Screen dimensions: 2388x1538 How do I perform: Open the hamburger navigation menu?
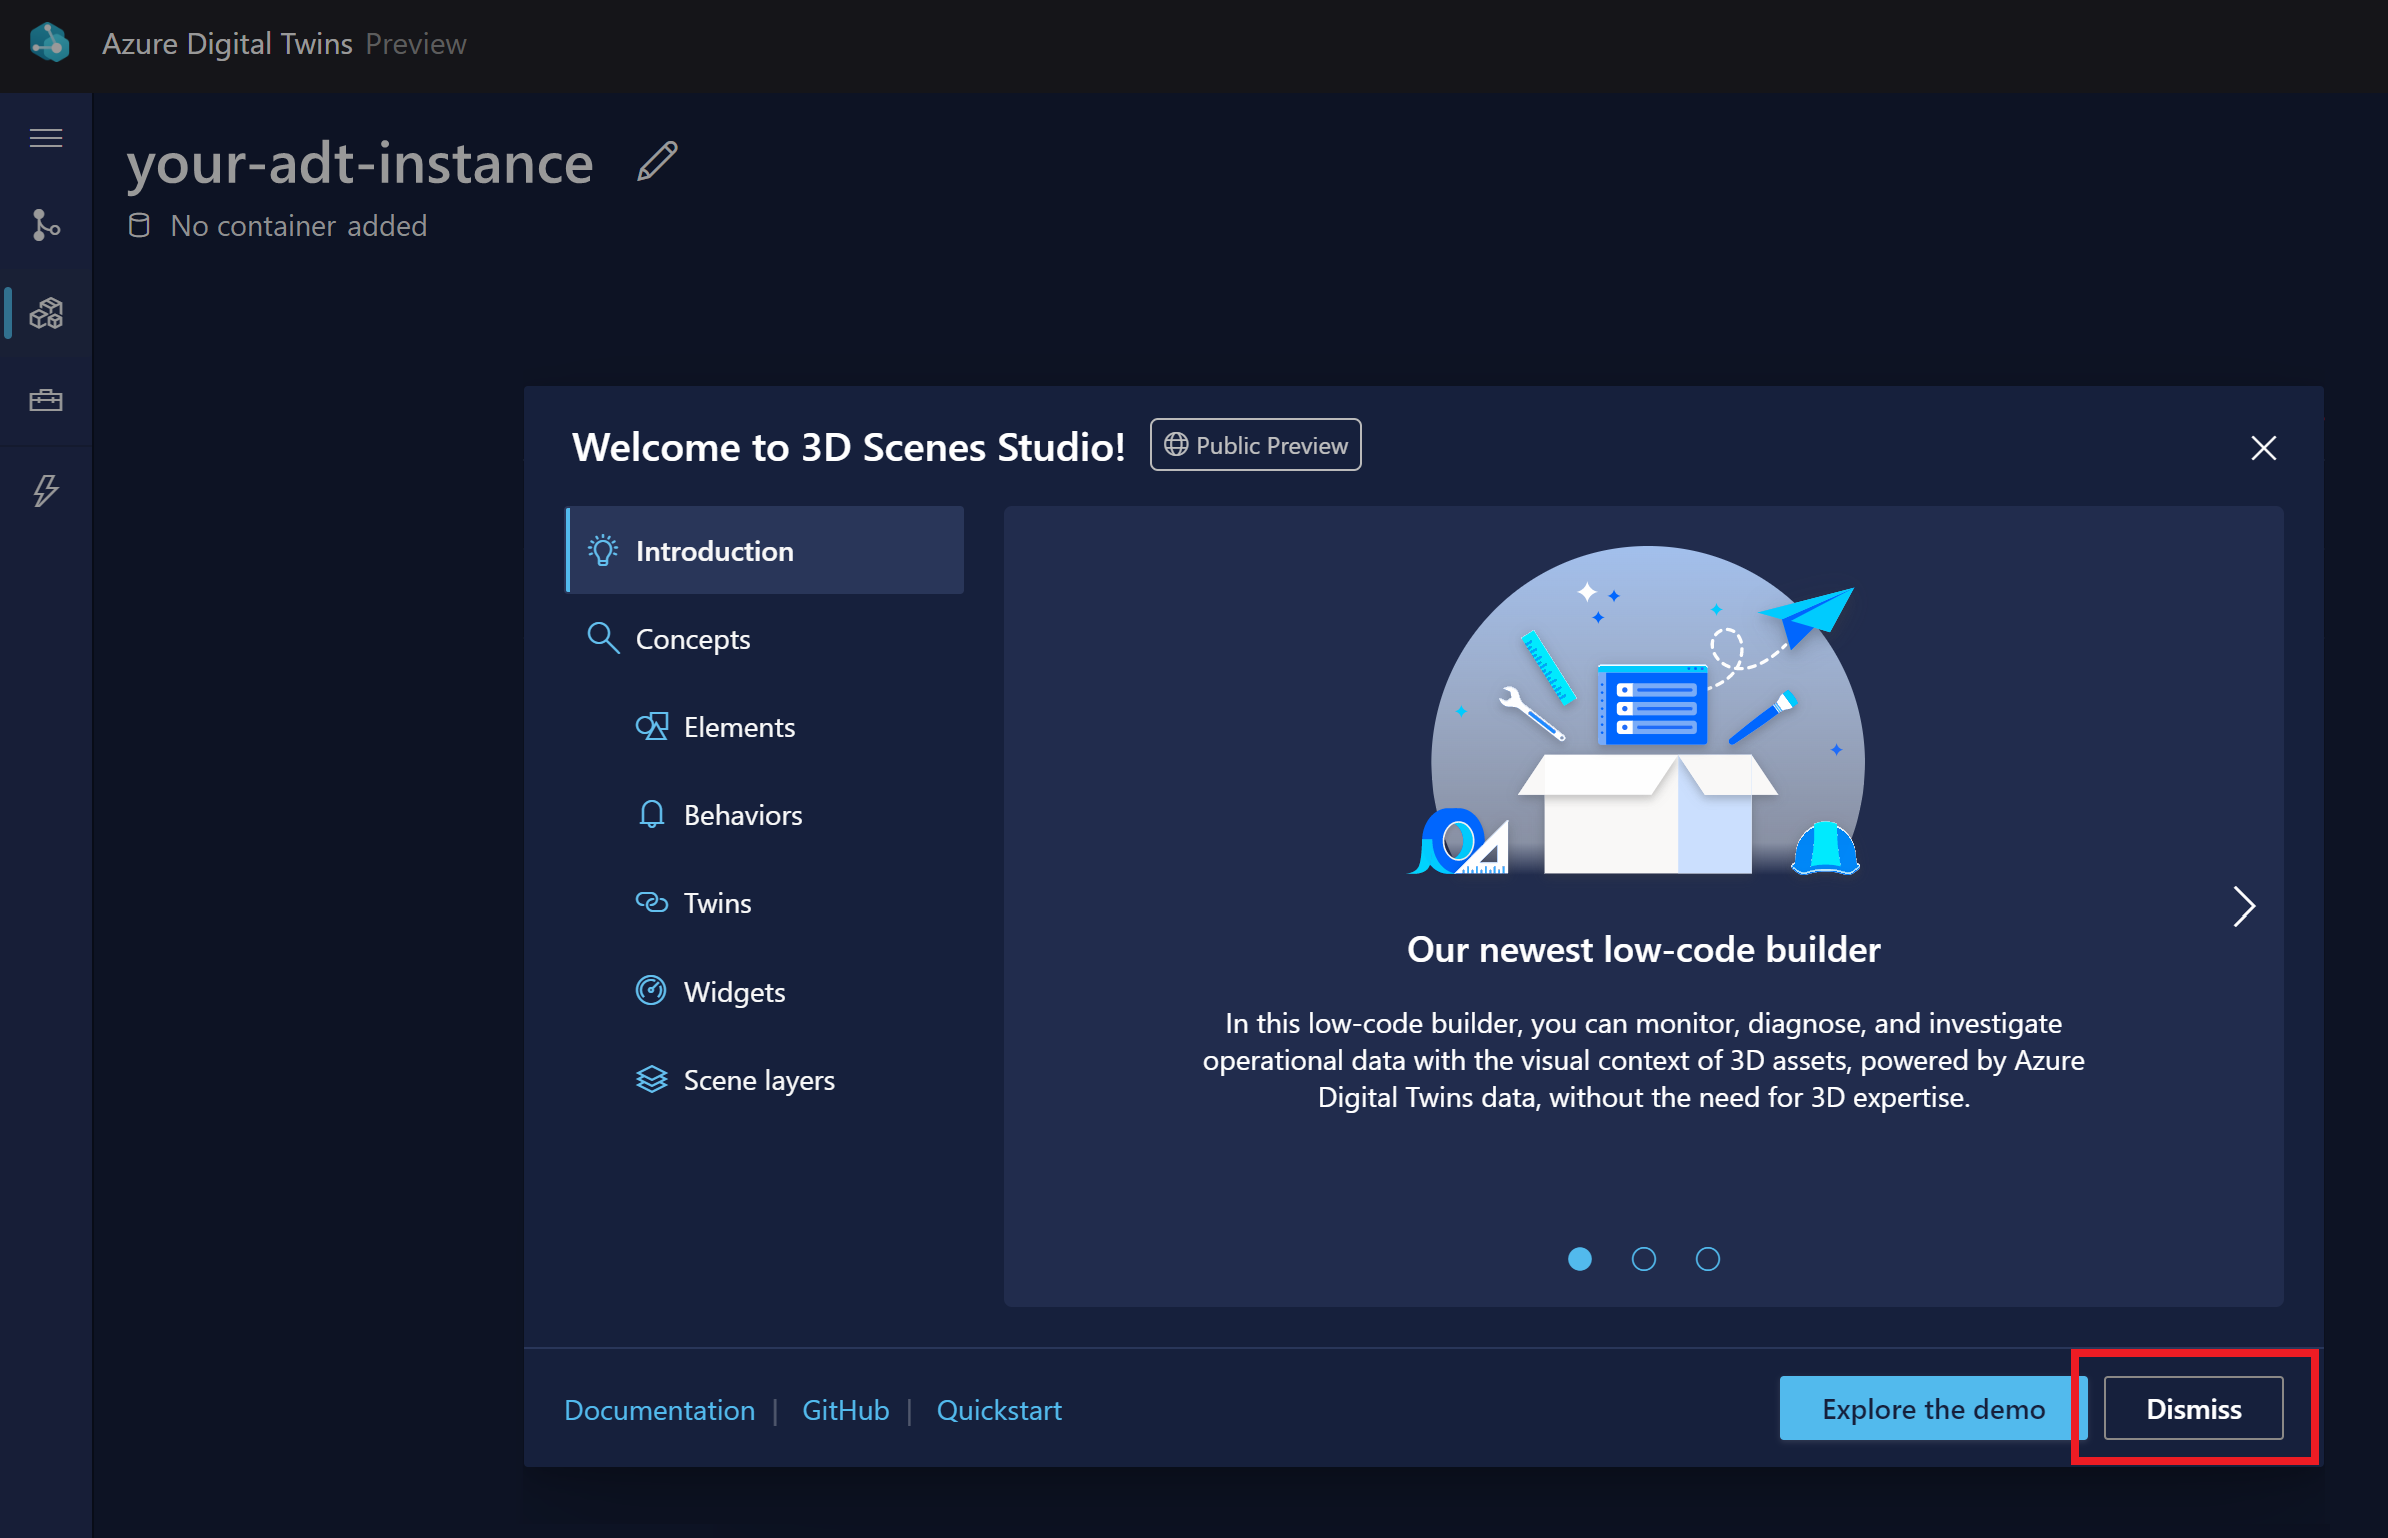click(46, 138)
